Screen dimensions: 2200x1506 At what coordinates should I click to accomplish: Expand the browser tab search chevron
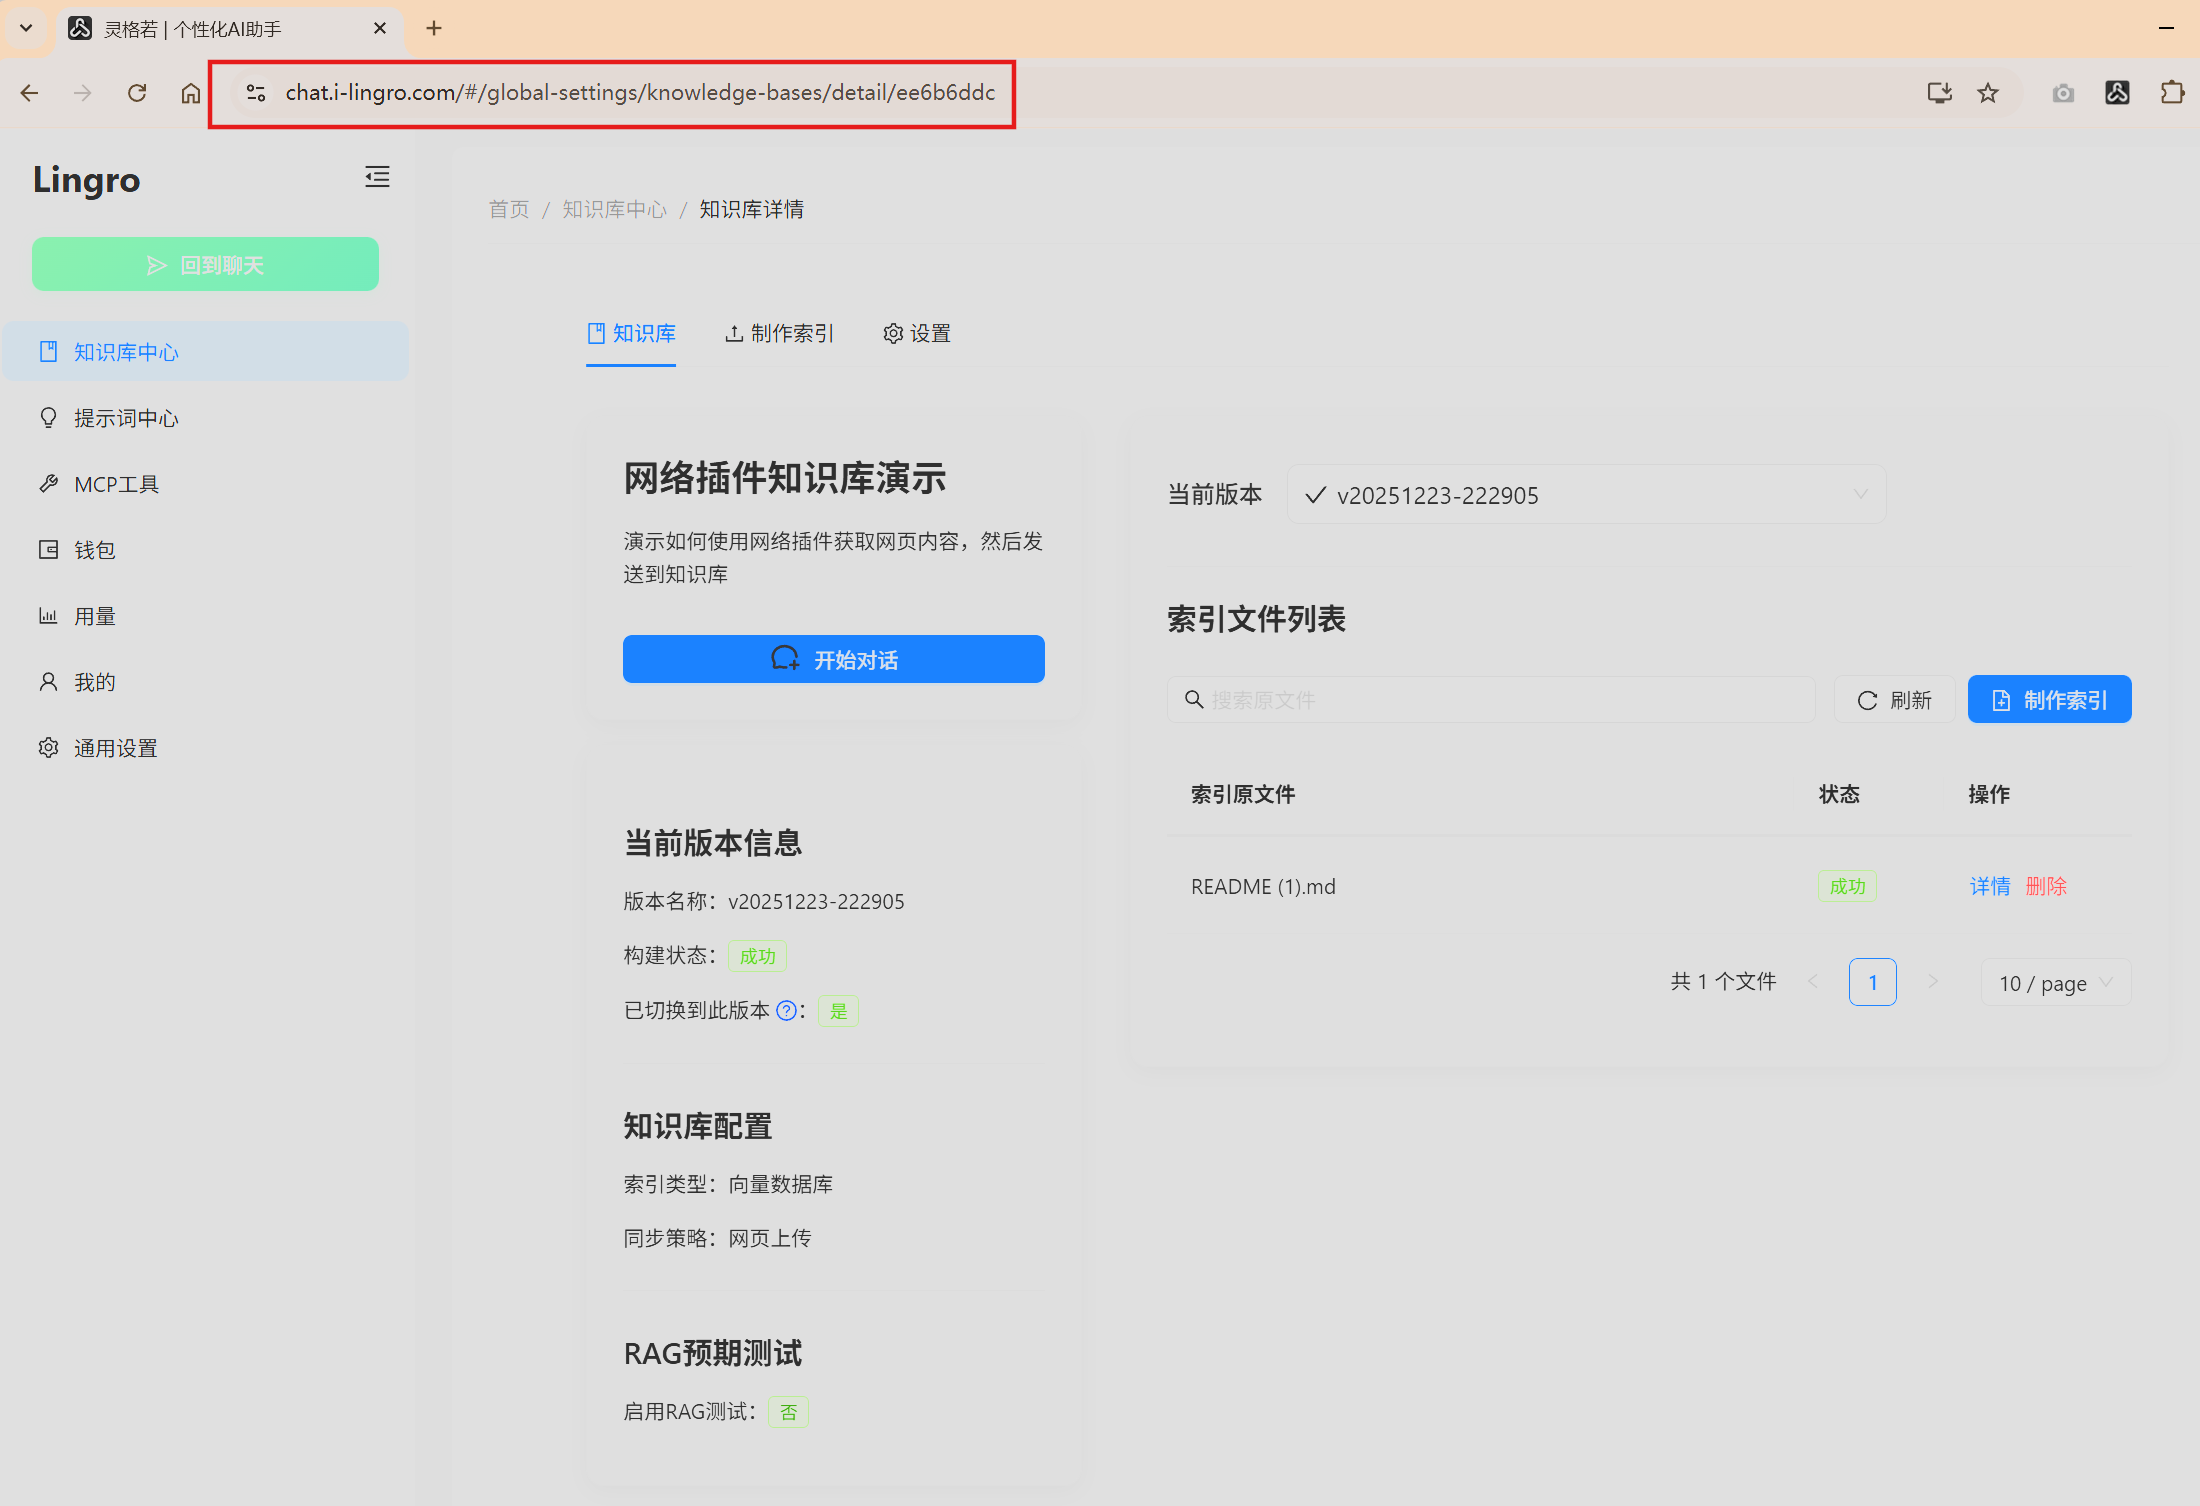26,28
